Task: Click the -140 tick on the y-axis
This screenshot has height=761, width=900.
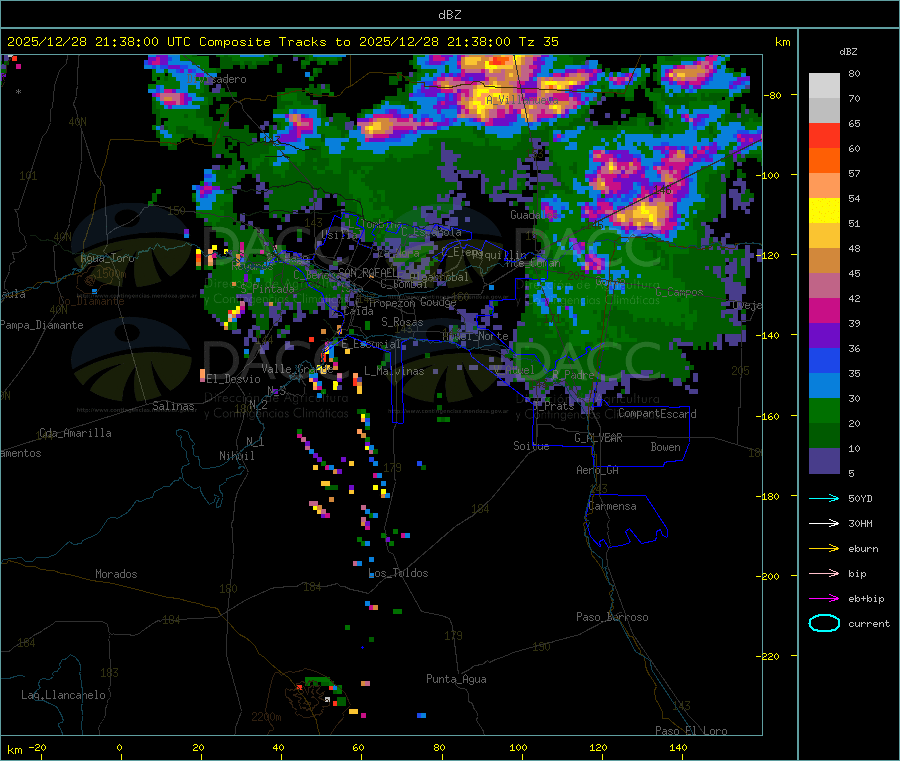Action: click(x=770, y=335)
